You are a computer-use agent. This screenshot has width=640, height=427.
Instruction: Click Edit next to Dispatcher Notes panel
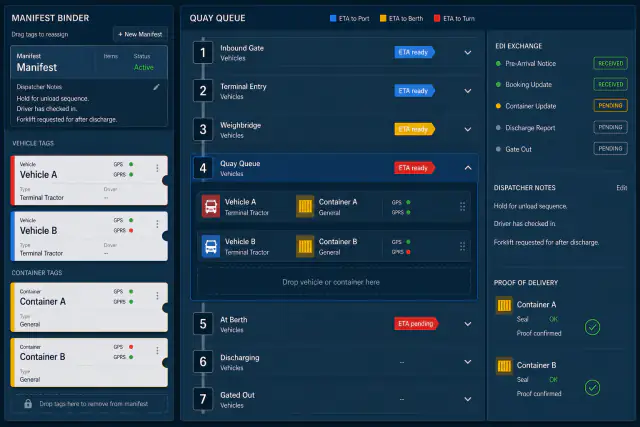click(x=622, y=188)
